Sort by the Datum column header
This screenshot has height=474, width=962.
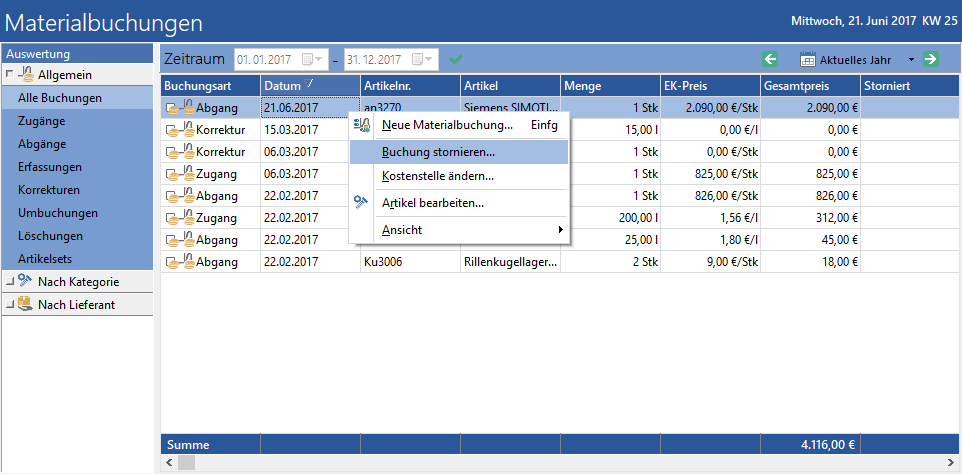pos(310,86)
